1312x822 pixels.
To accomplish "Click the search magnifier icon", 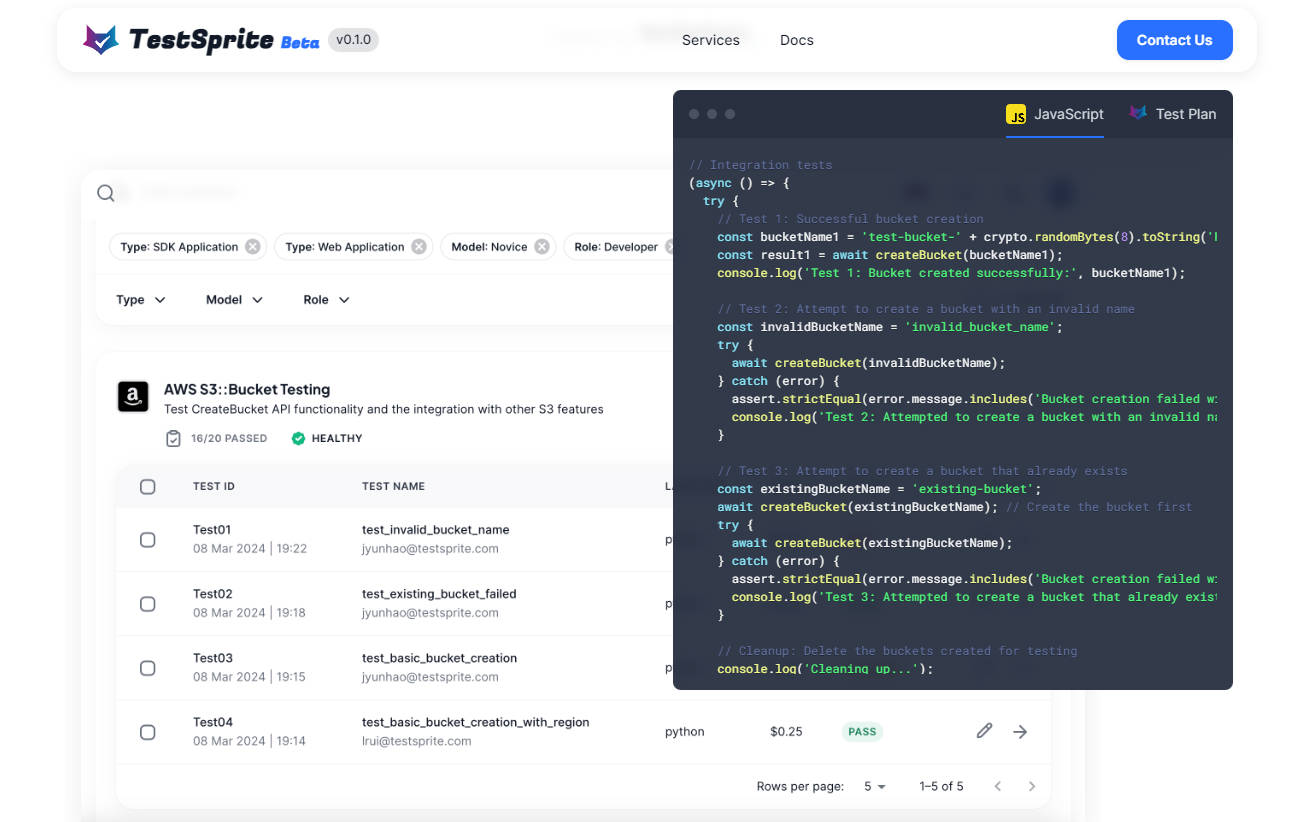I will coord(106,193).
